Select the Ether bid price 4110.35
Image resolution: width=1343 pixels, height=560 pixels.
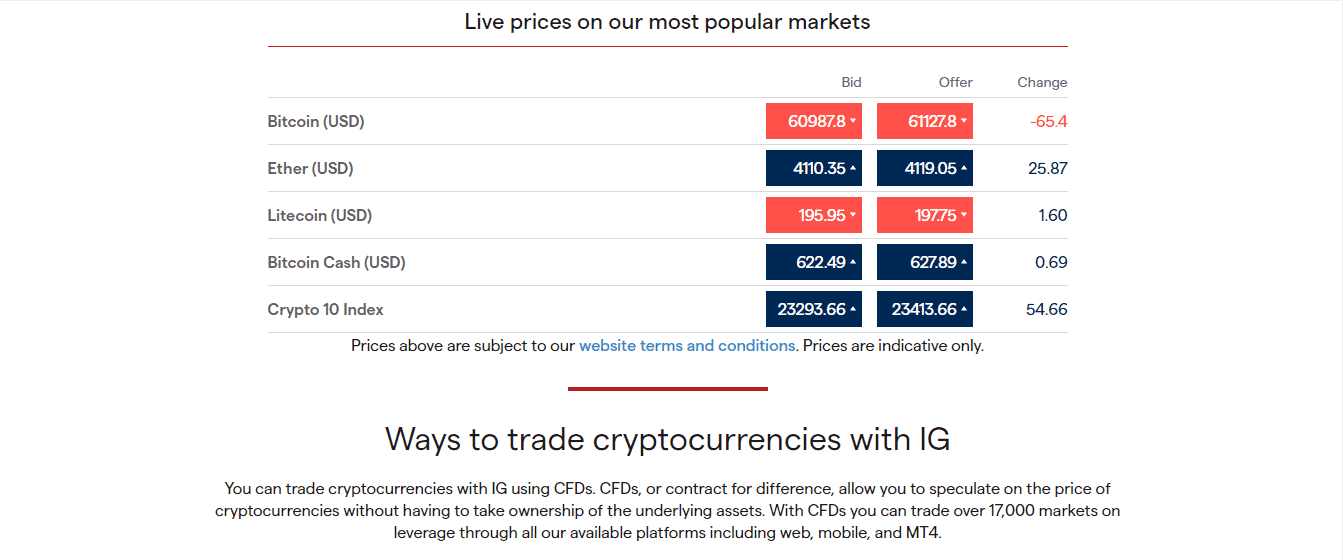pos(814,168)
